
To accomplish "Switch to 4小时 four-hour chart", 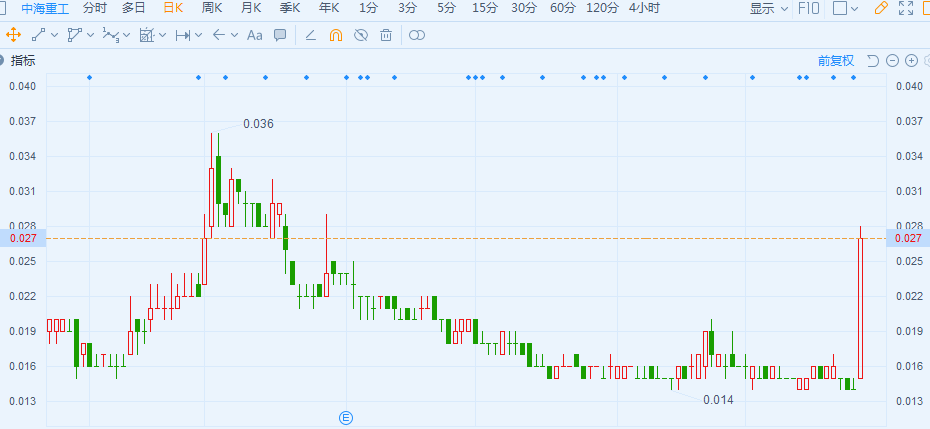I will coord(644,8).
